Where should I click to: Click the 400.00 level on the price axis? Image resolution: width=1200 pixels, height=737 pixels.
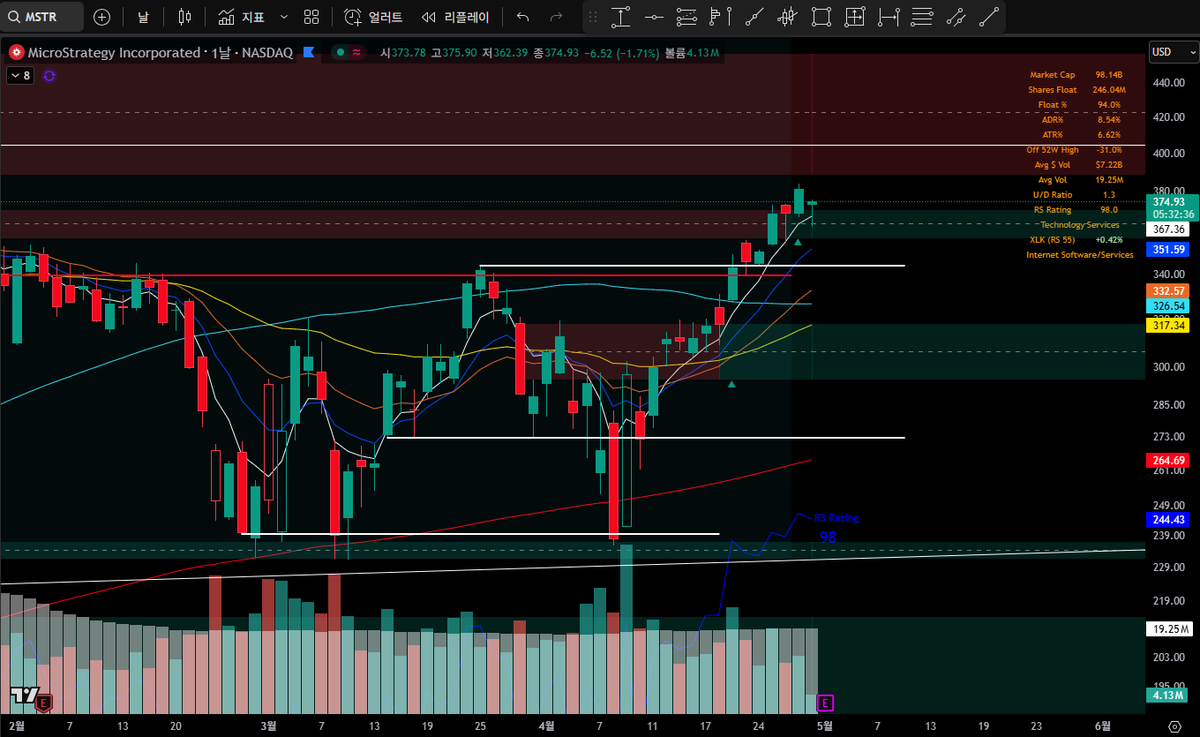pos(1168,153)
